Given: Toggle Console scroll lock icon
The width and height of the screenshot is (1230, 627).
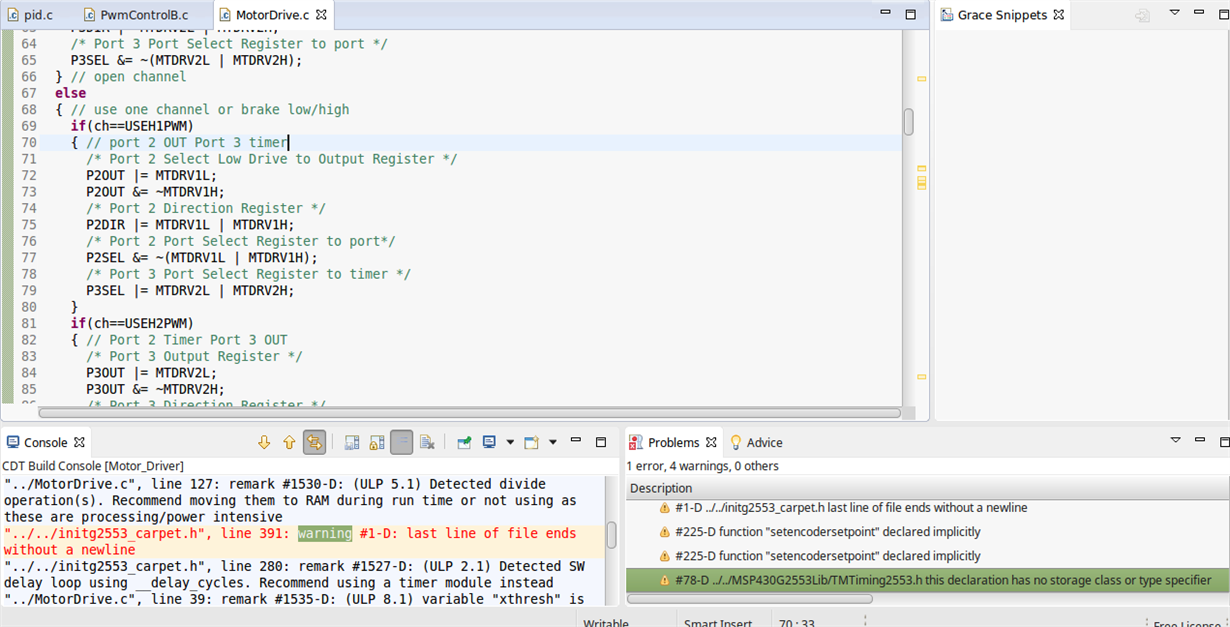Looking at the screenshot, I should pyautogui.click(x=377, y=442).
